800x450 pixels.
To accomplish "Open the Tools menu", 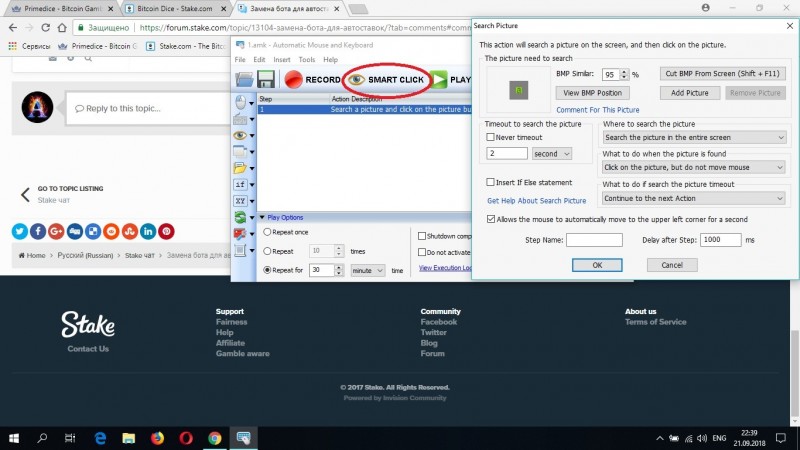I will coord(307,60).
